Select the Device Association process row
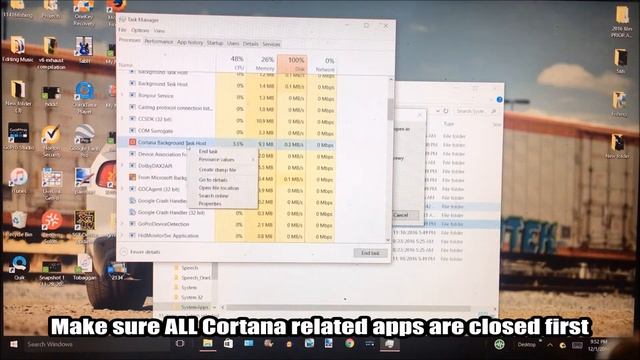 tap(227, 155)
